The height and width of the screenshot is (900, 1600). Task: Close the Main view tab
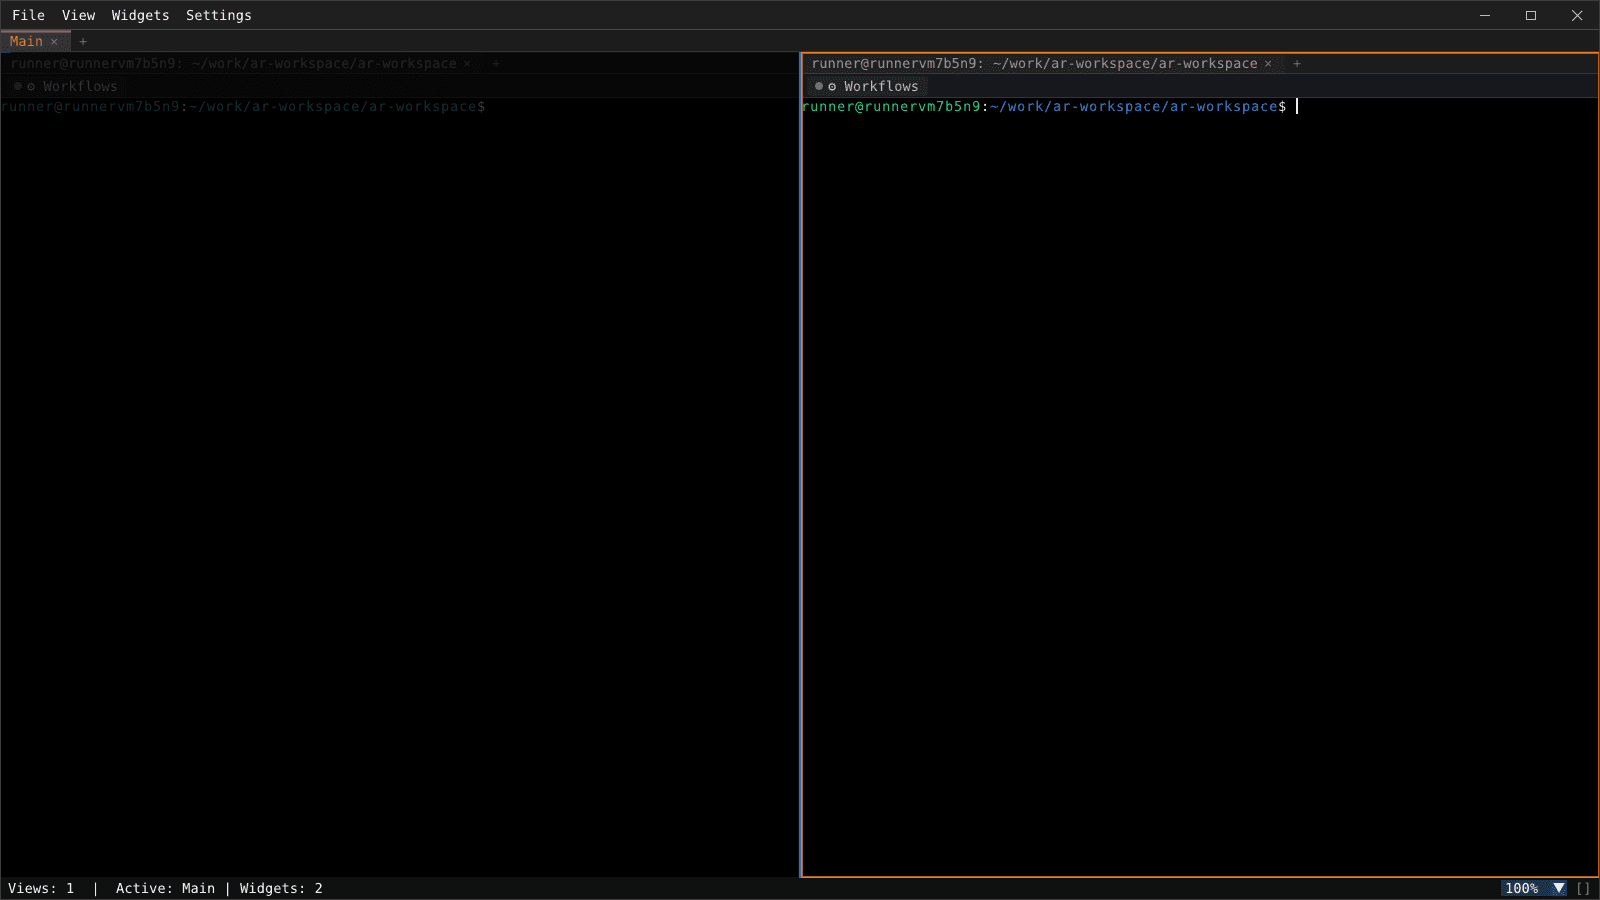click(54, 42)
